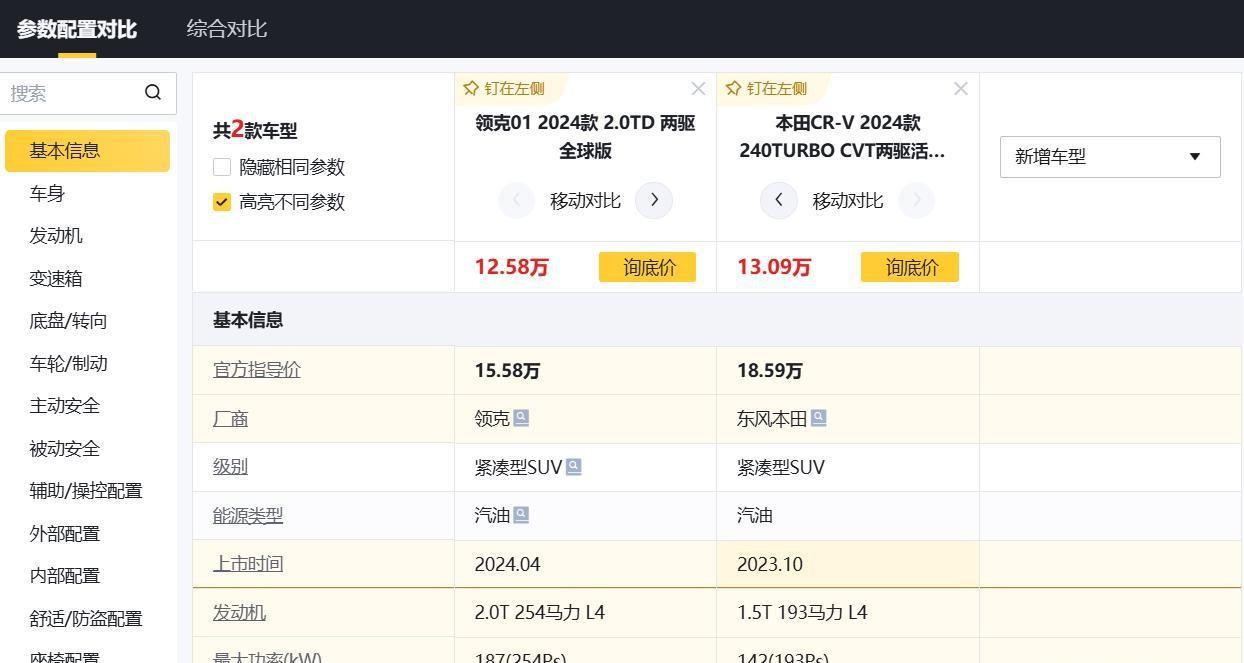
Task: Open info icon next to 领克 manufacturer
Action: (521, 418)
